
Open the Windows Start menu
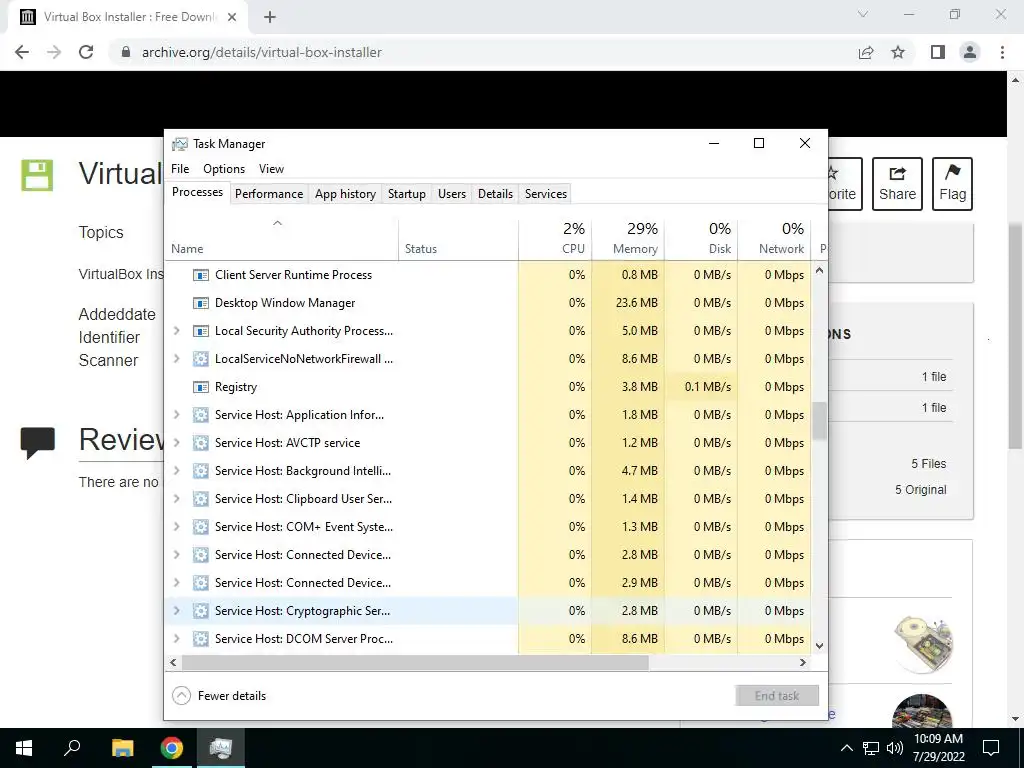click(24, 748)
